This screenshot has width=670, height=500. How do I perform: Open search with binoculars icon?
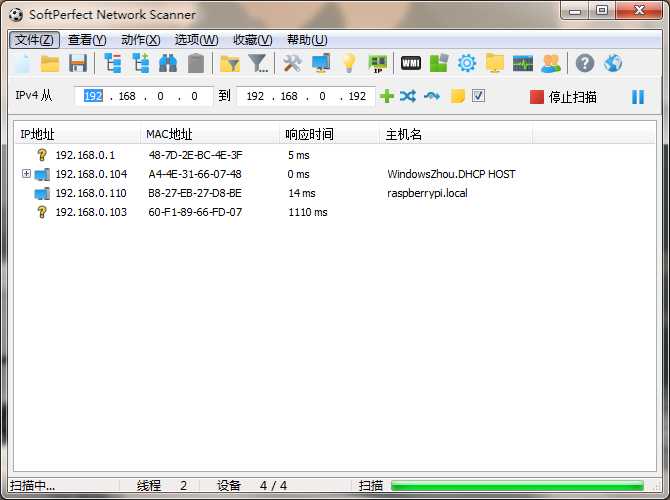tap(168, 64)
